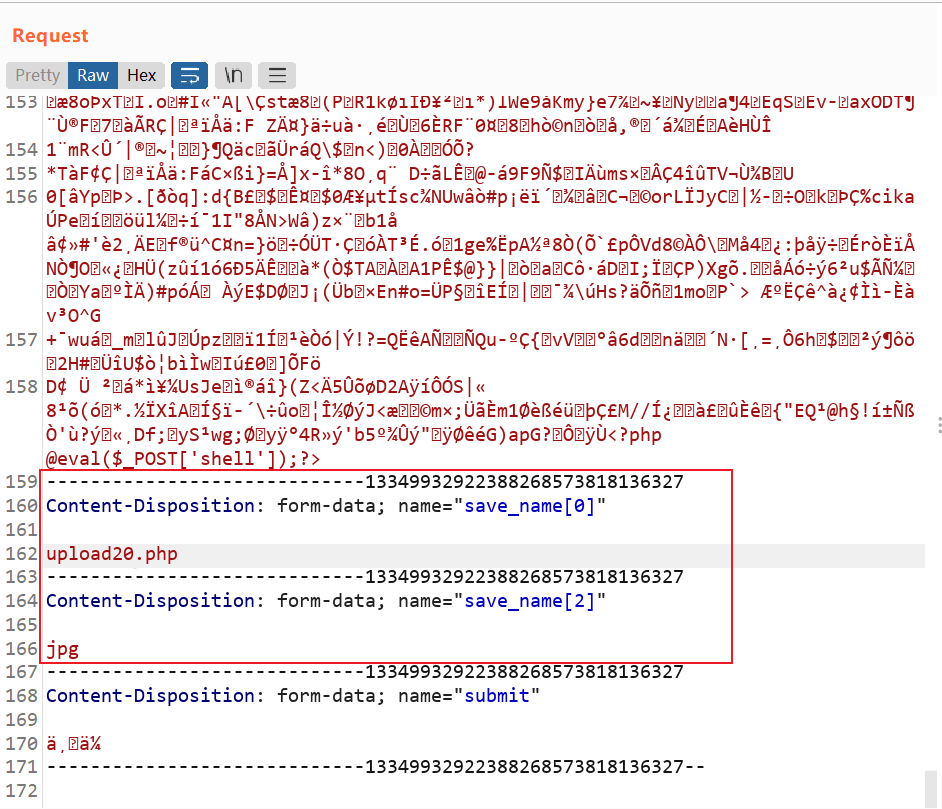Click line number 158 in the gutter
The width and height of the screenshot is (942, 809).
click(22, 387)
